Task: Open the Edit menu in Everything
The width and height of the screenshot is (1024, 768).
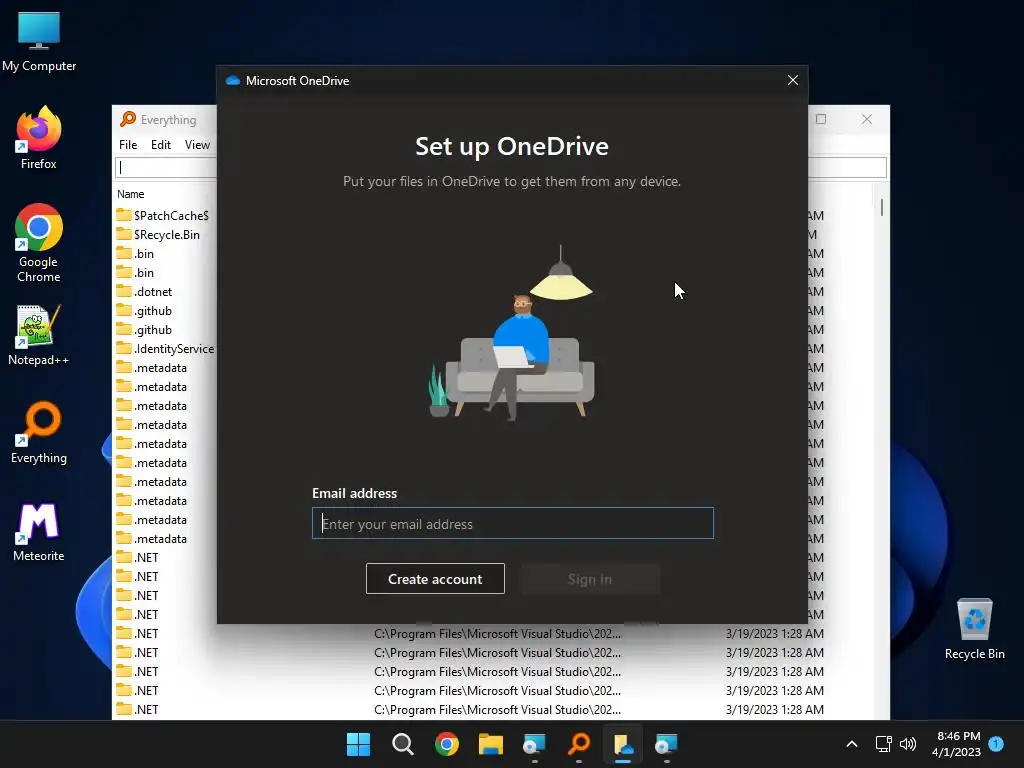Action: (x=161, y=145)
